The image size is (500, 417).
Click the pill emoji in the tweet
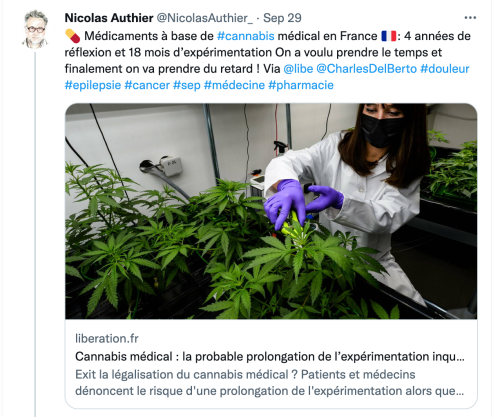73,36
